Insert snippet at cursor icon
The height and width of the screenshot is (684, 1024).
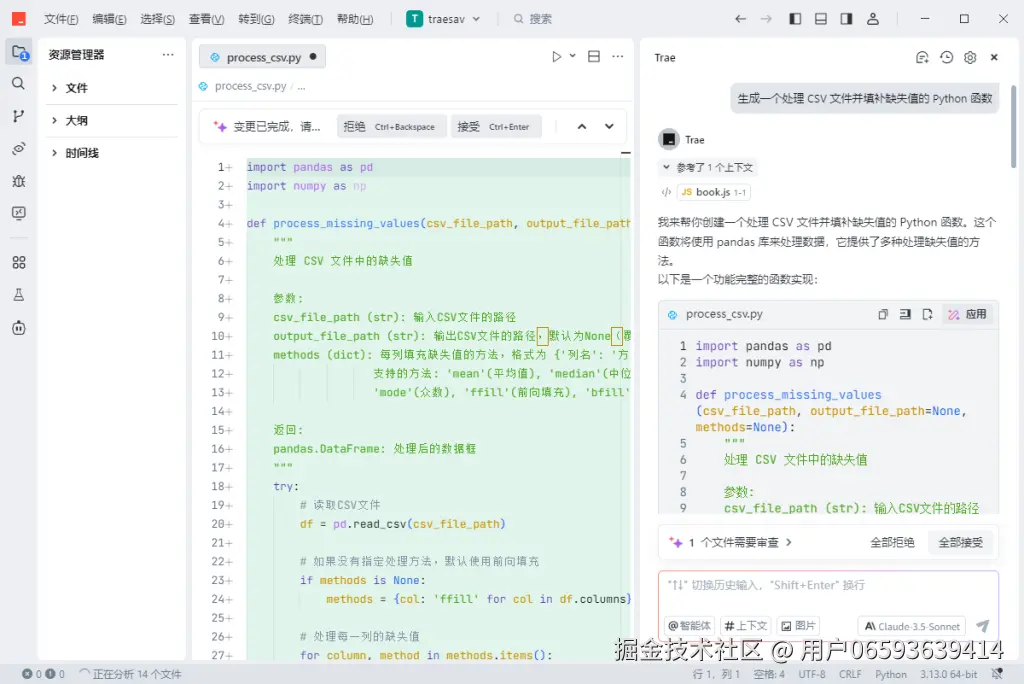pyautogui.click(x=905, y=314)
